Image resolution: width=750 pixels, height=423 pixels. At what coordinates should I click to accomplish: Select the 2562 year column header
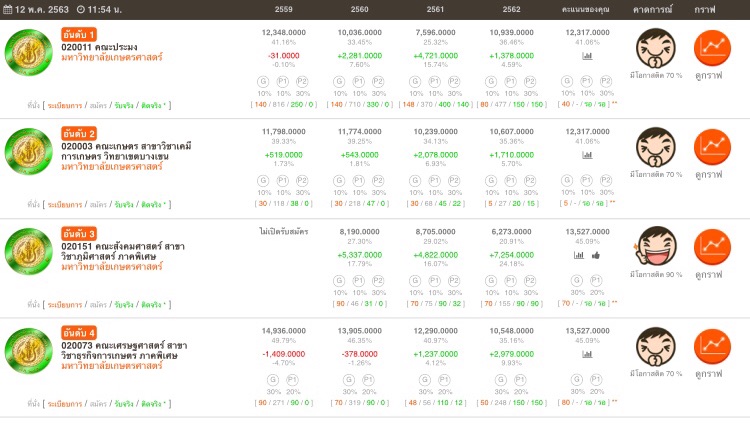click(511, 9)
